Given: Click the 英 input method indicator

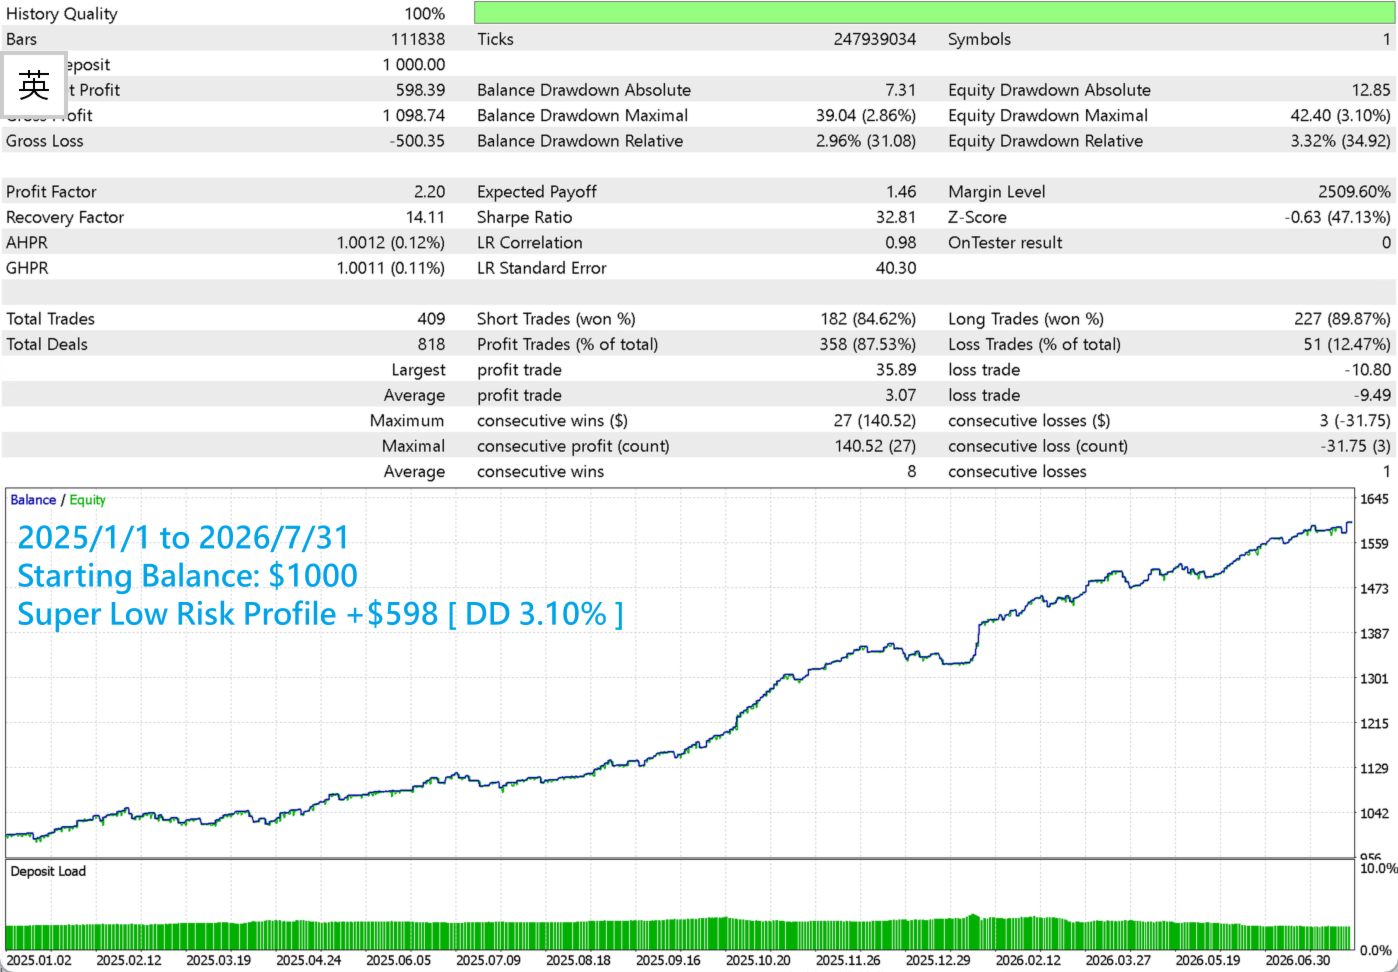Looking at the screenshot, I should tap(34, 85).
